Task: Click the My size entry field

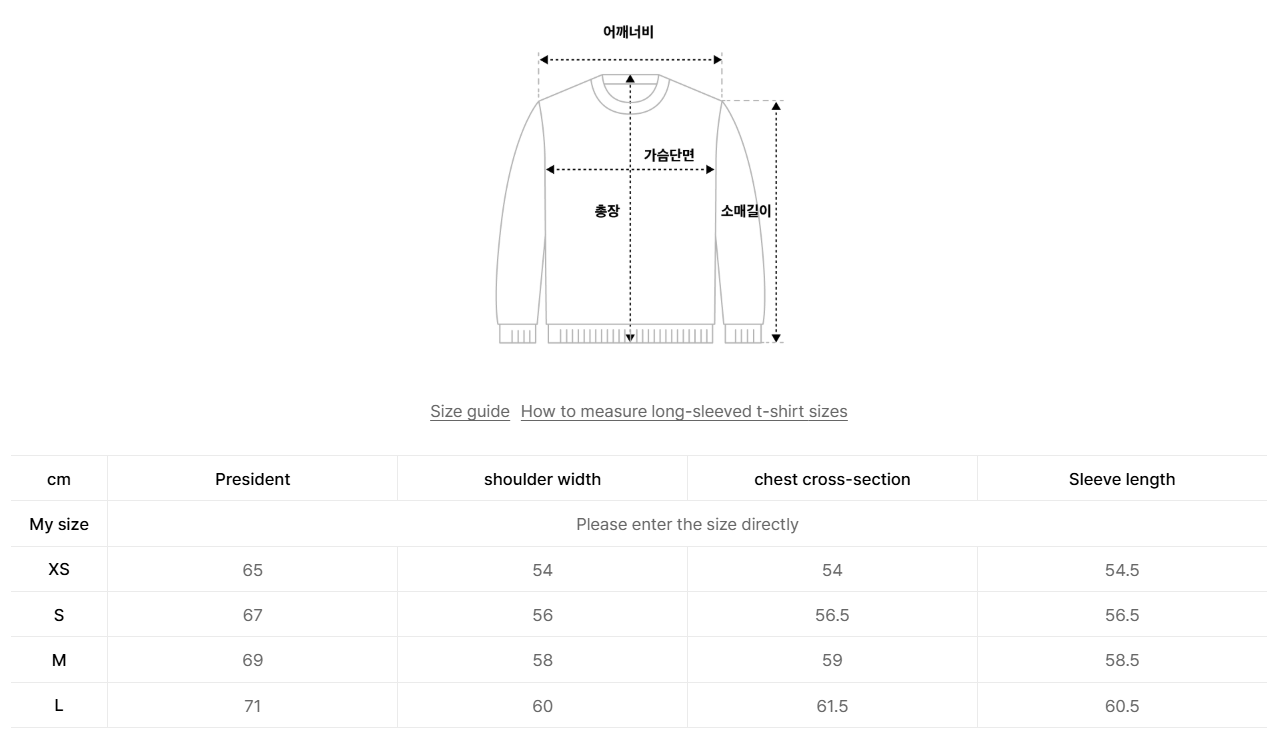Action: tap(687, 524)
